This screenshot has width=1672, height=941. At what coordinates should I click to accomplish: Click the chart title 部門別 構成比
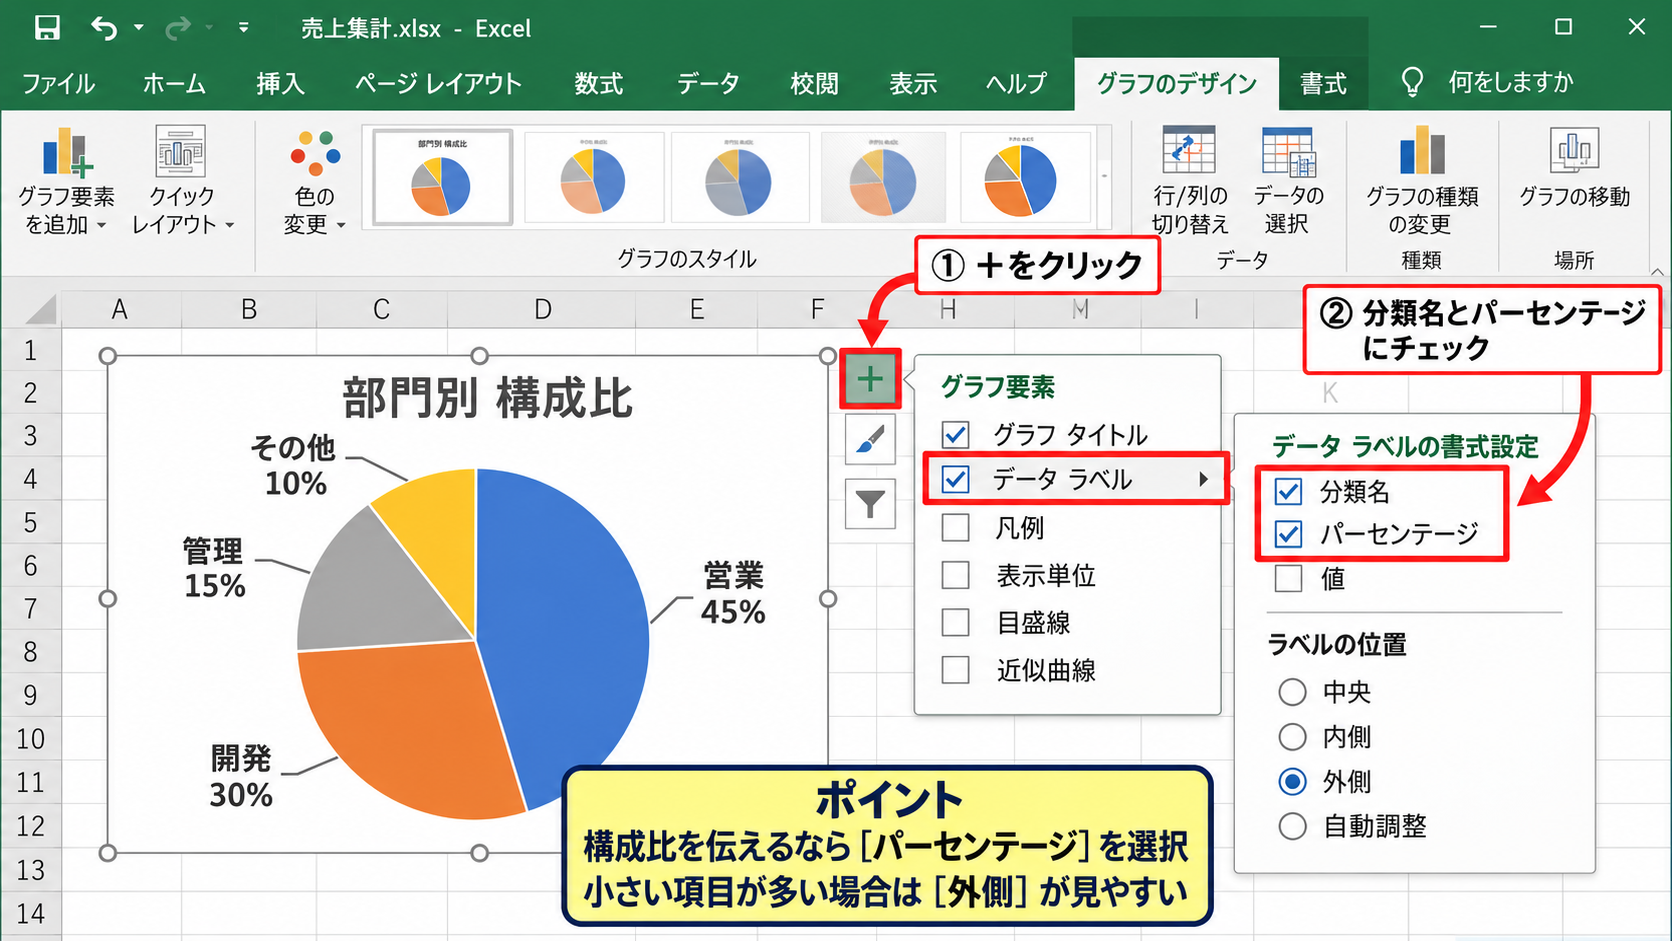tap(487, 397)
